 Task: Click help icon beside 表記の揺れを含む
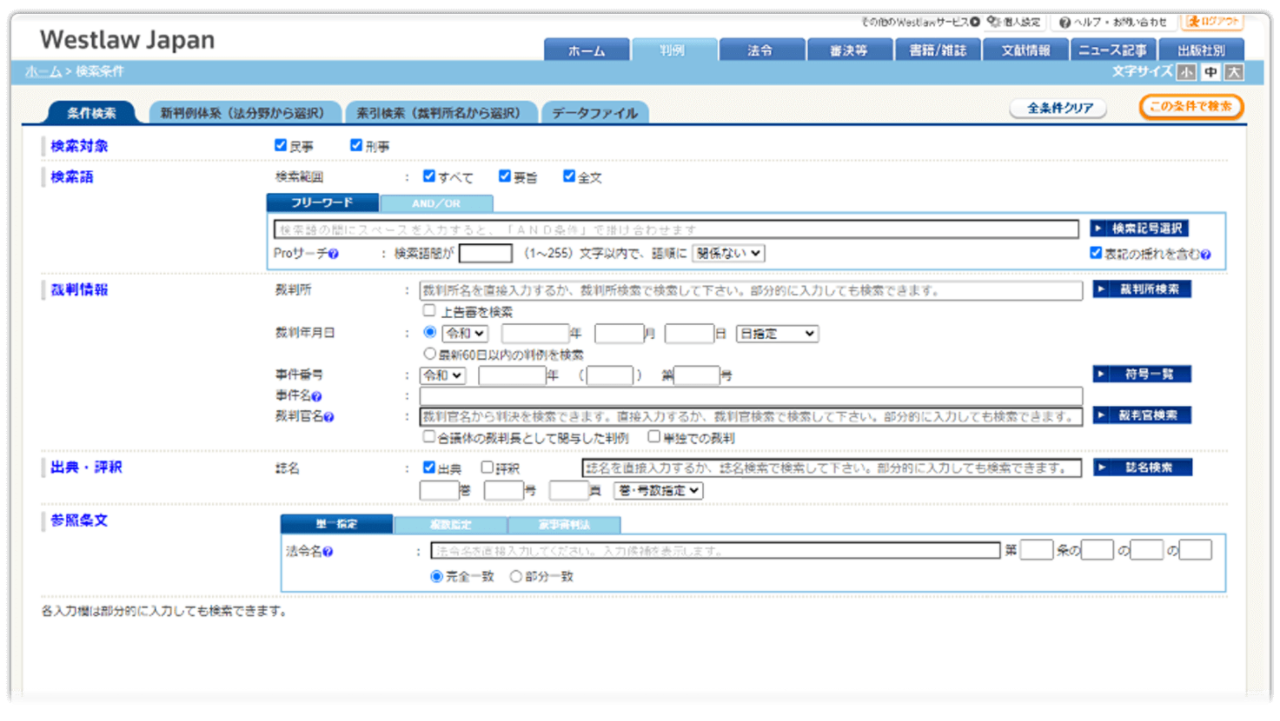pos(1206,254)
